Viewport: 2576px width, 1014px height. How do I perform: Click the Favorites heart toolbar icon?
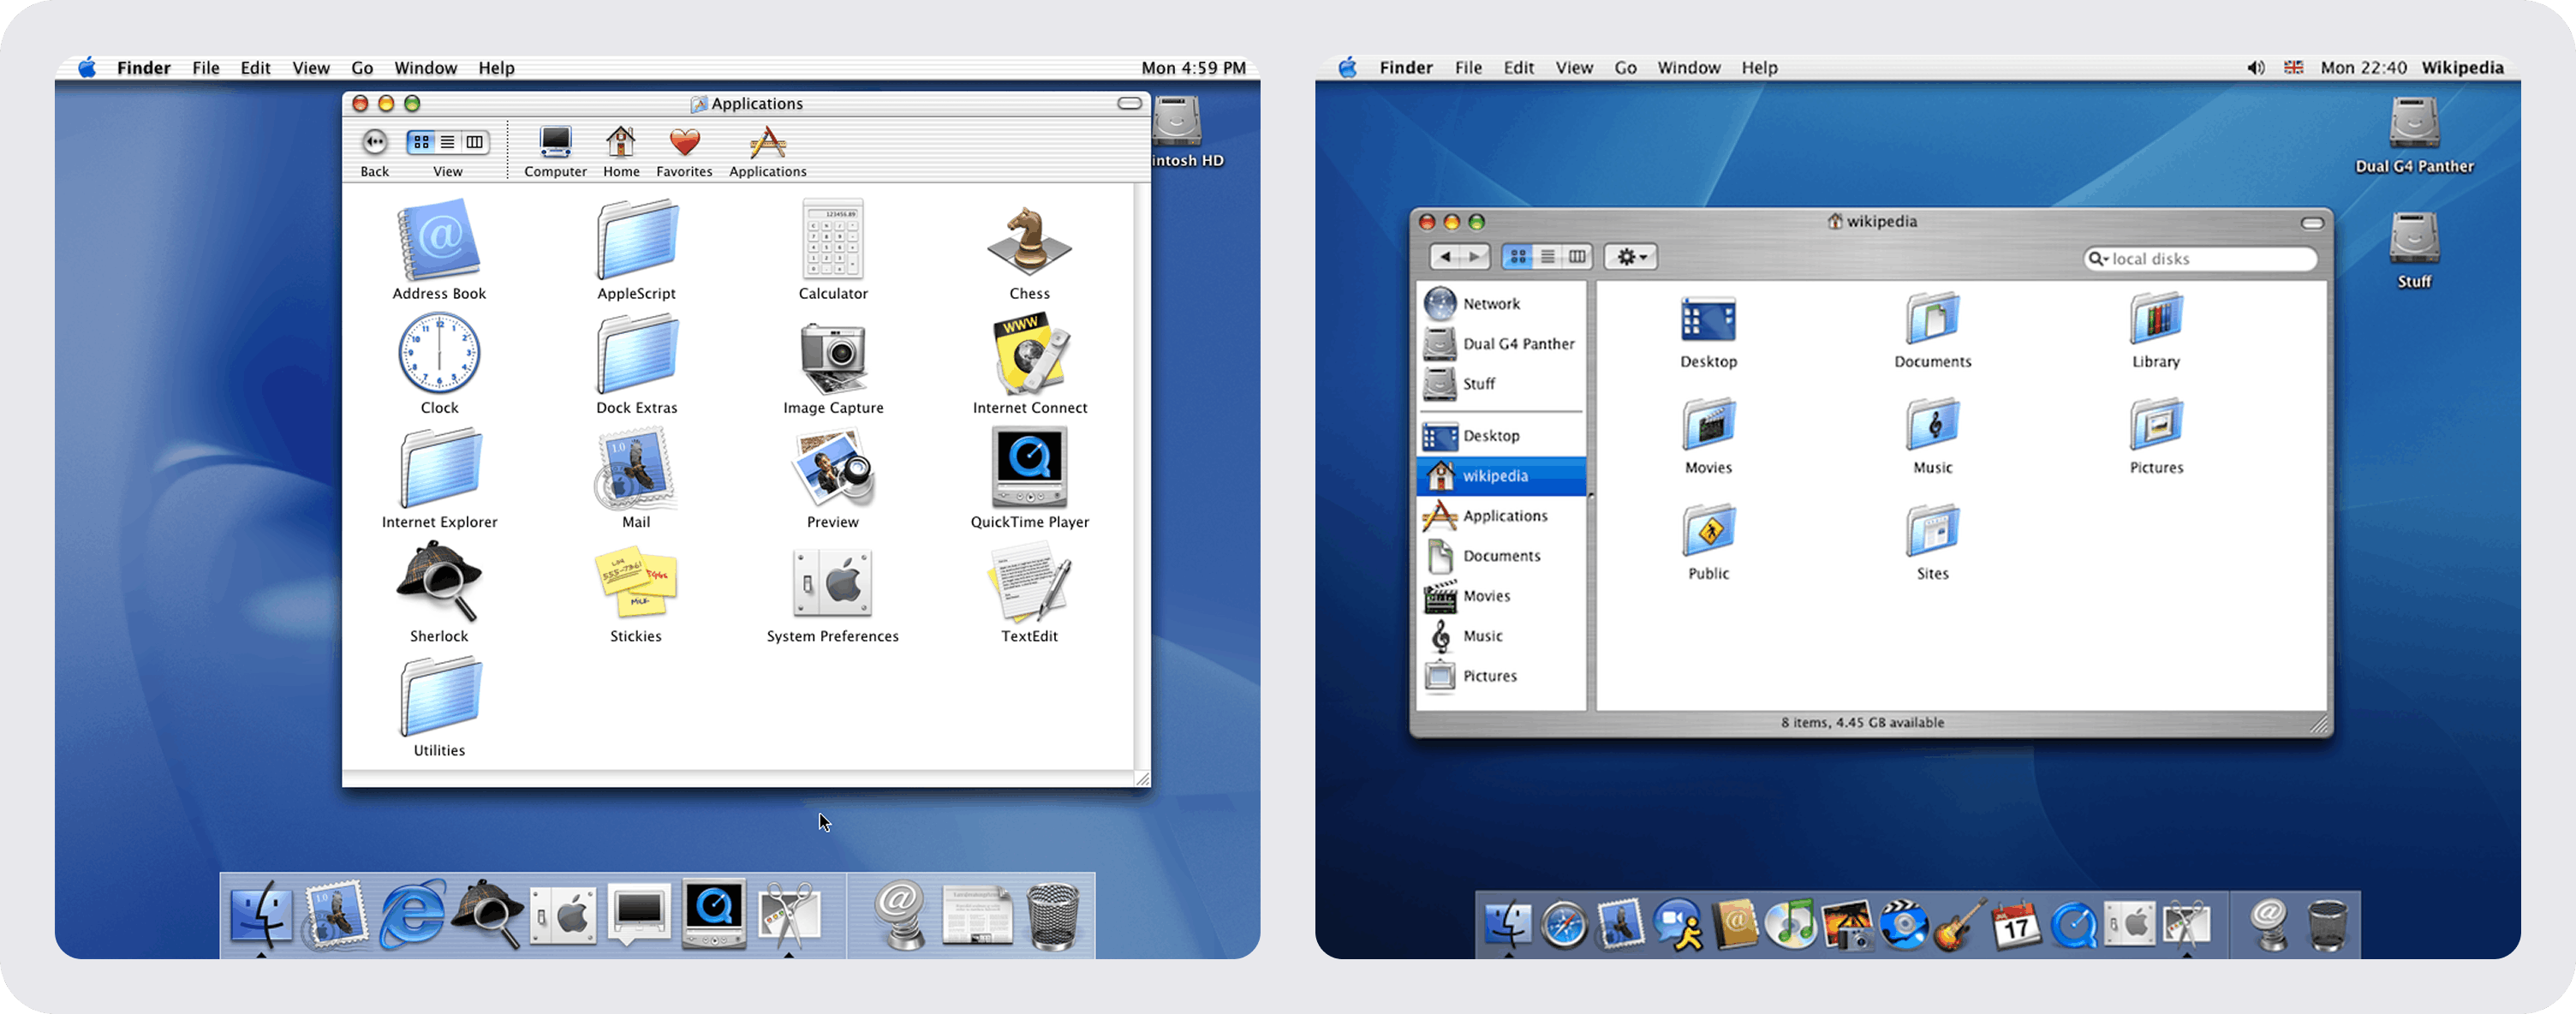[684, 144]
